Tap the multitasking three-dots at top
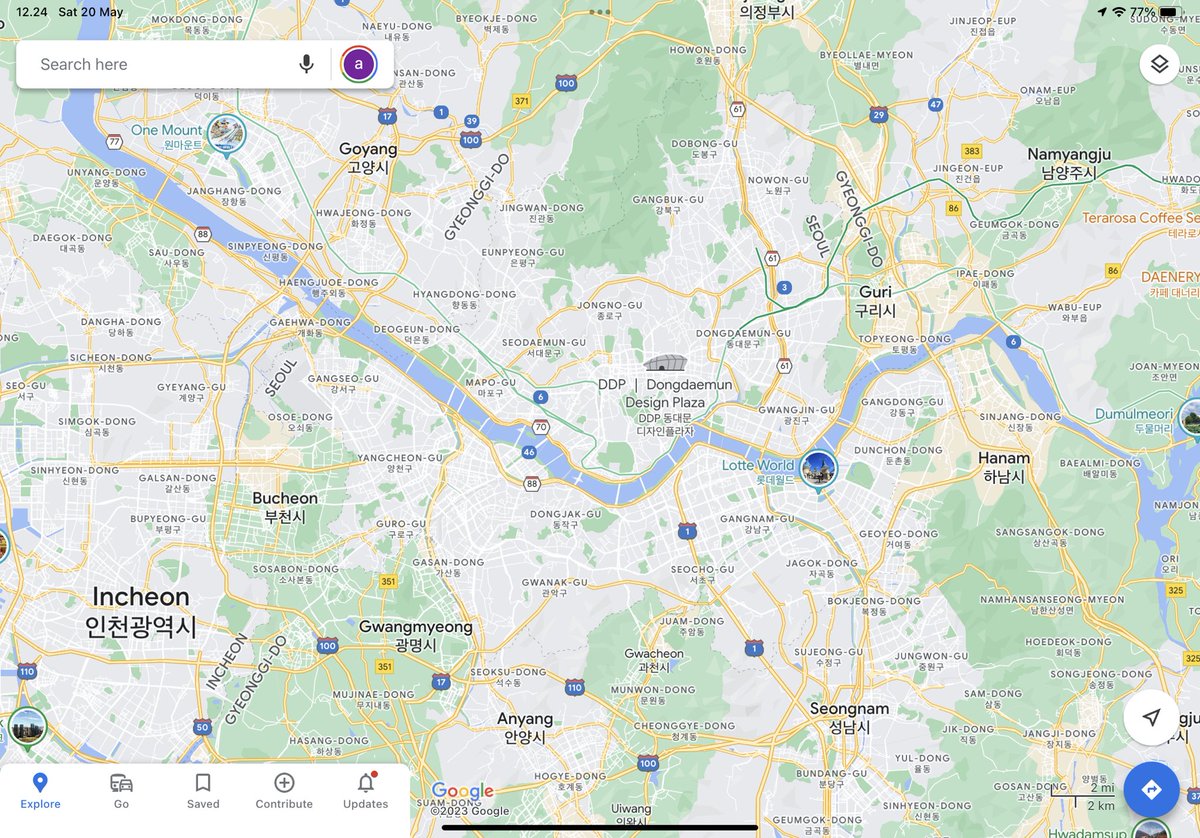The width and height of the screenshot is (1200, 838). click(x=600, y=12)
